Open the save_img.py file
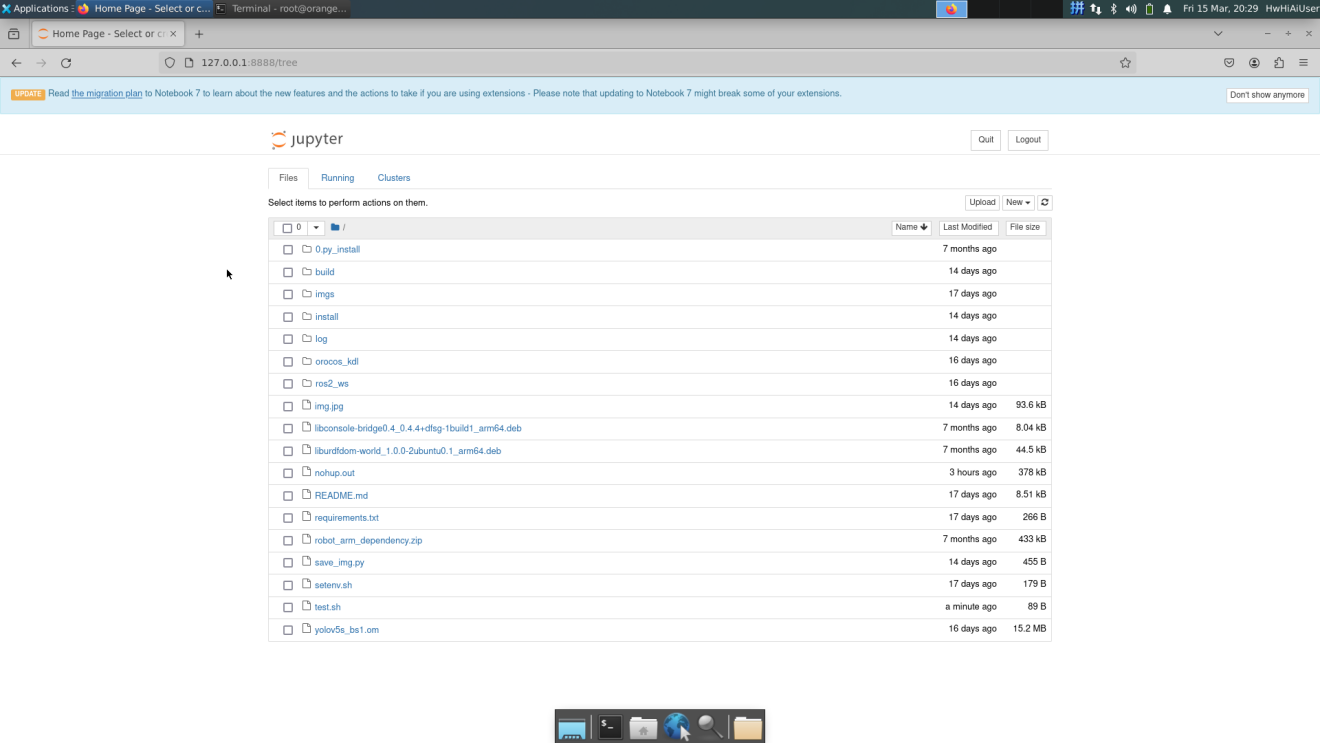Image resolution: width=1320 pixels, height=743 pixels. point(339,563)
